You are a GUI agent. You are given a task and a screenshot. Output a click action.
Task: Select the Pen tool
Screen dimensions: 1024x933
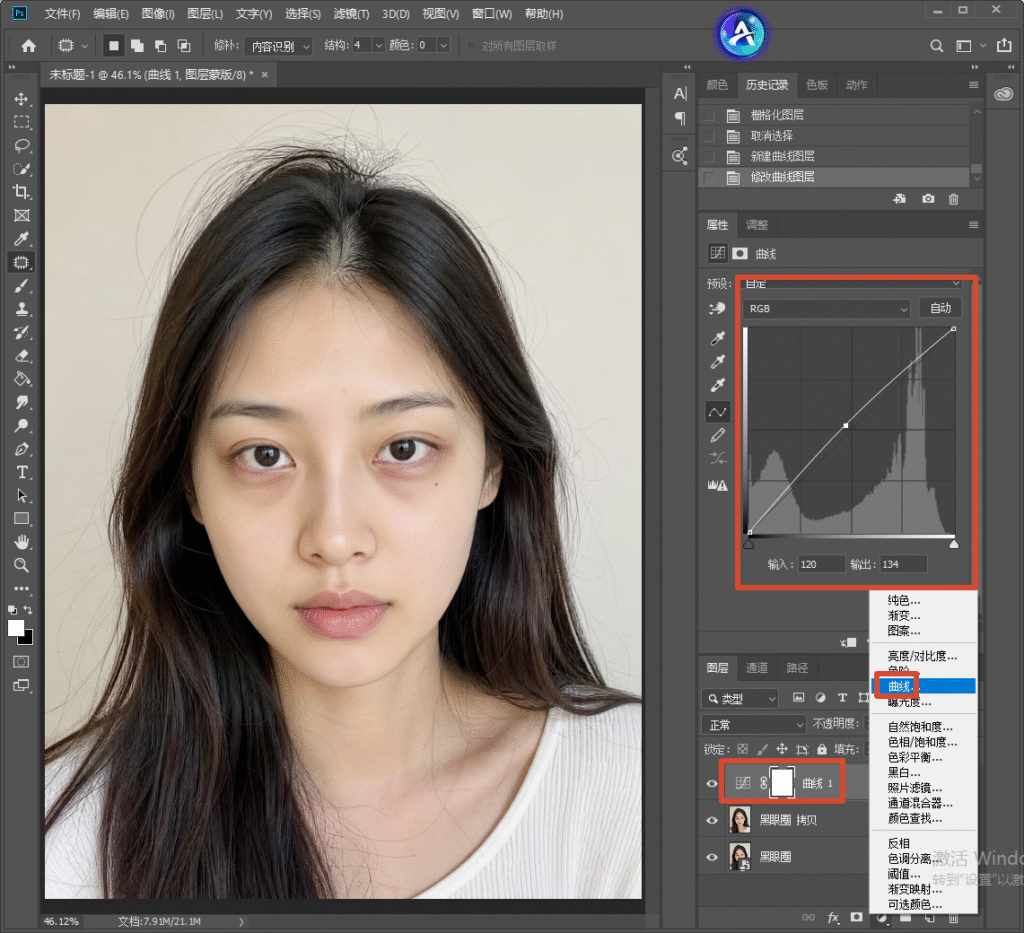coord(22,449)
